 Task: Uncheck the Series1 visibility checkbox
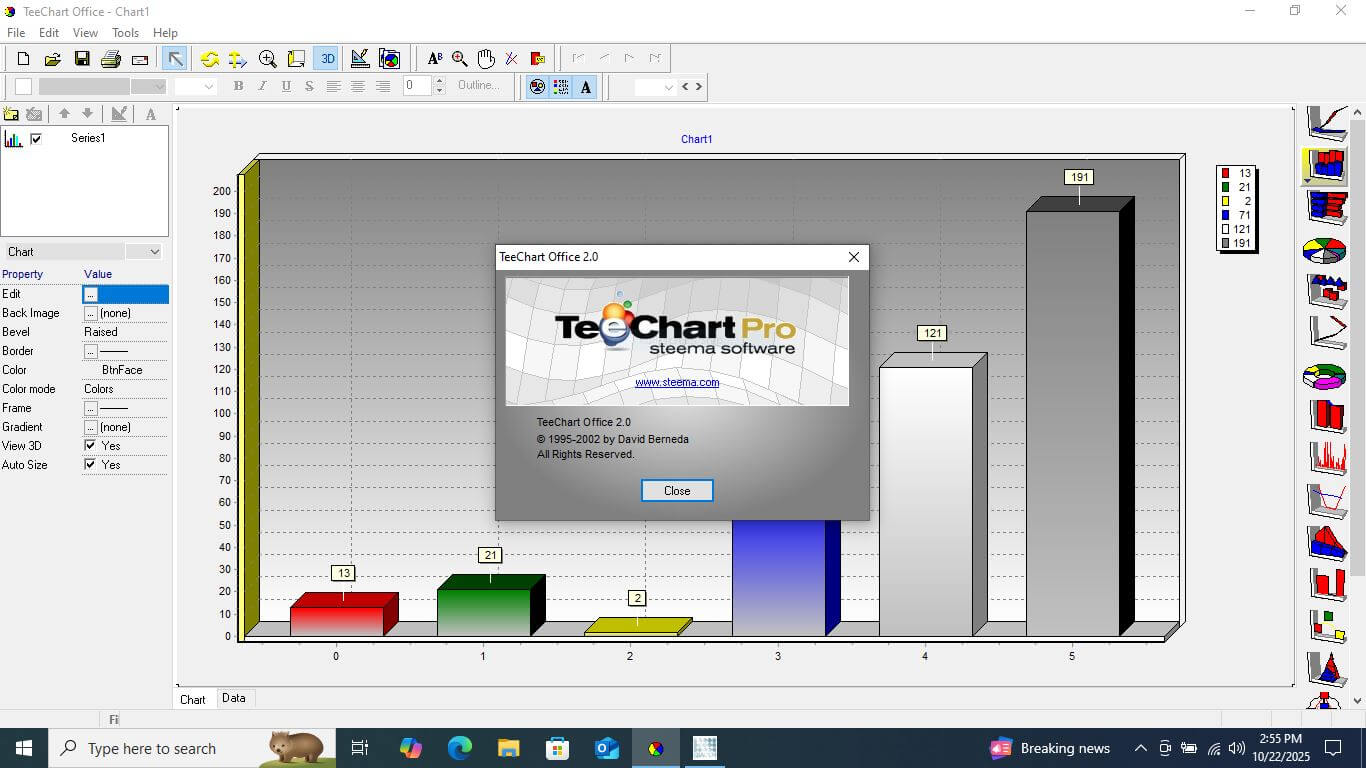(36, 139)
